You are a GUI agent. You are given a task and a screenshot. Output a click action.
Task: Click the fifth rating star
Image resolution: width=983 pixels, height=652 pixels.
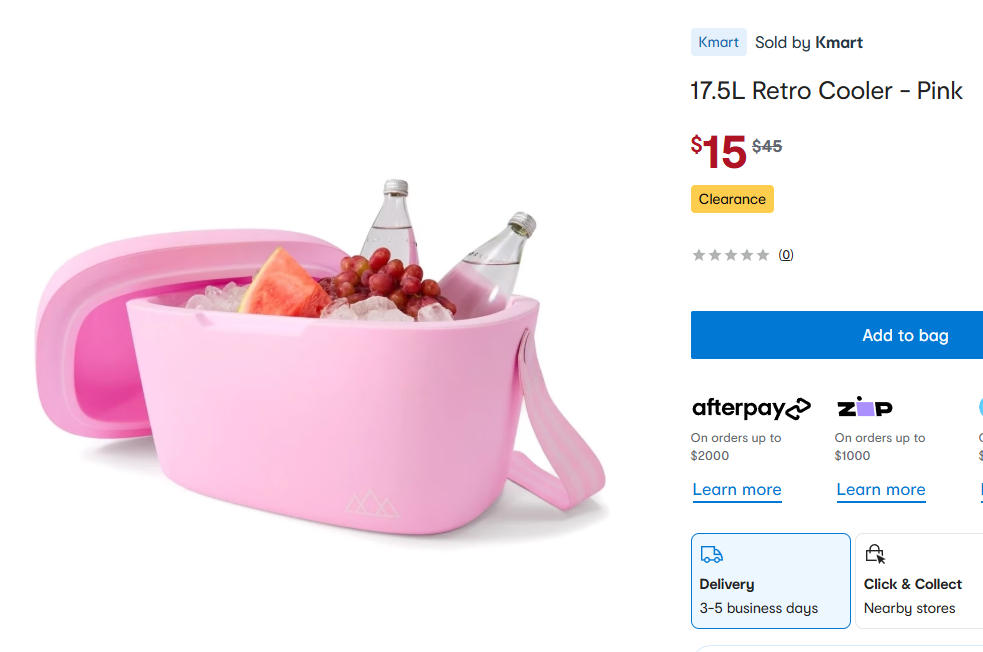point(763,255)
